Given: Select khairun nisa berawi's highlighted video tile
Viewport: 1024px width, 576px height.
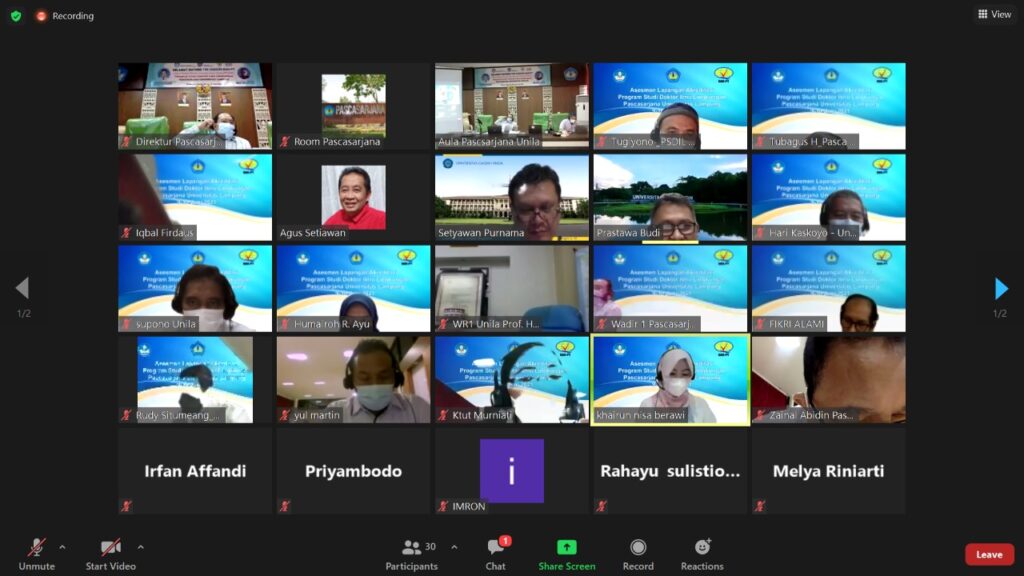Looking at the screenshot, I should 670,379.
